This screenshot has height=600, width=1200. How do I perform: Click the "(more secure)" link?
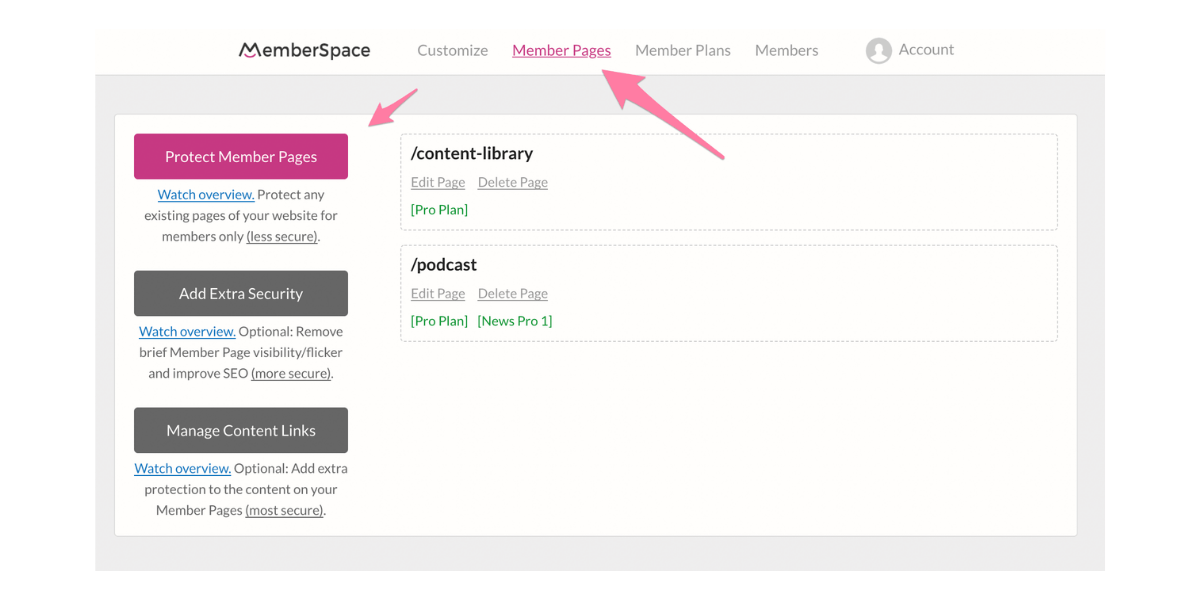(x=291, y=374)
